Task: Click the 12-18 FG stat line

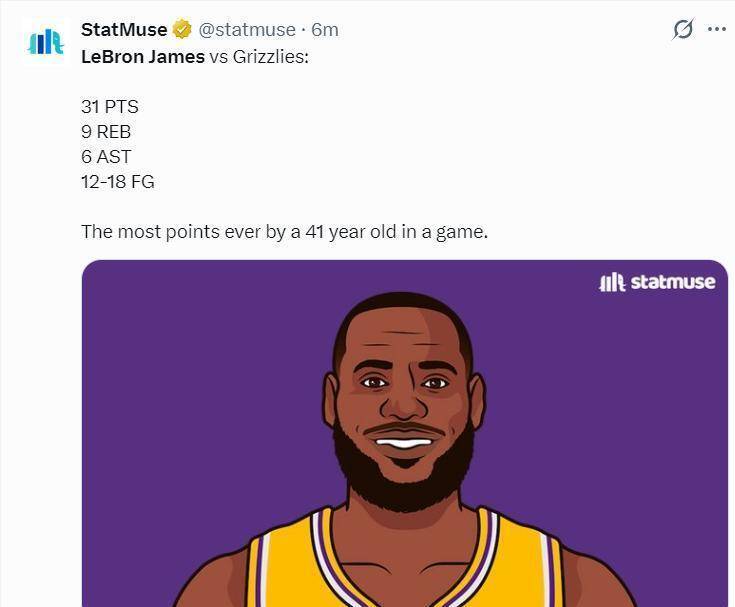Action: pos(117,182)
